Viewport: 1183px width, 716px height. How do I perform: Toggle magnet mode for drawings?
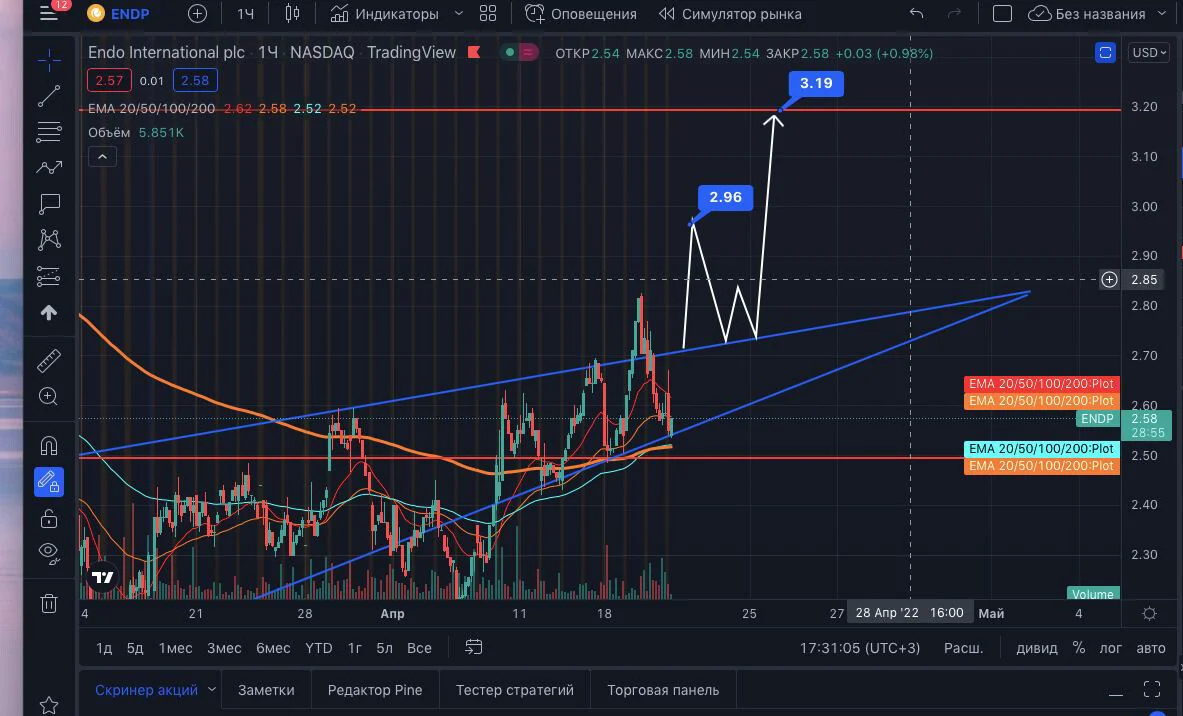49,446
